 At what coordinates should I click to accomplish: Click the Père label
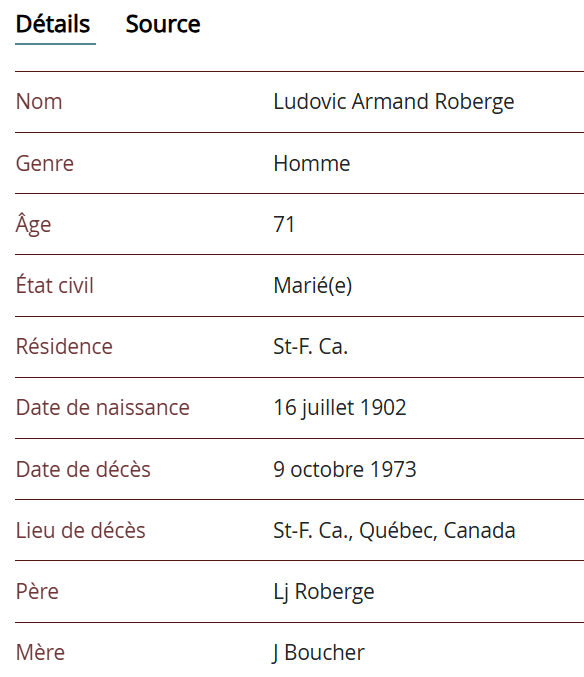coord(37,592)
